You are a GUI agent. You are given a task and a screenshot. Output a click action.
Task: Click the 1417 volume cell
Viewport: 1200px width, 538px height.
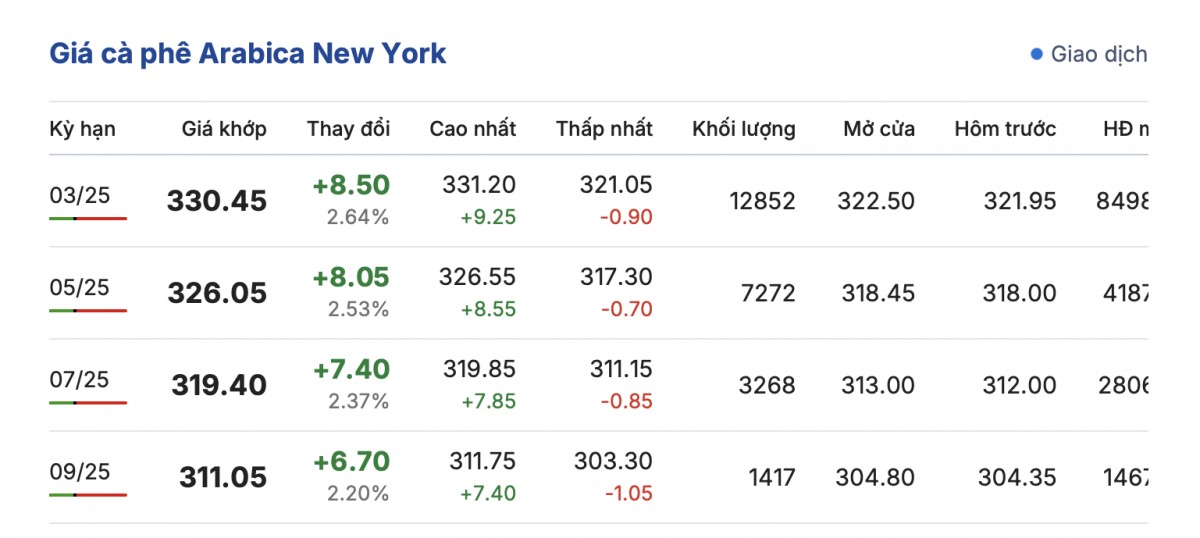[772, 477]
